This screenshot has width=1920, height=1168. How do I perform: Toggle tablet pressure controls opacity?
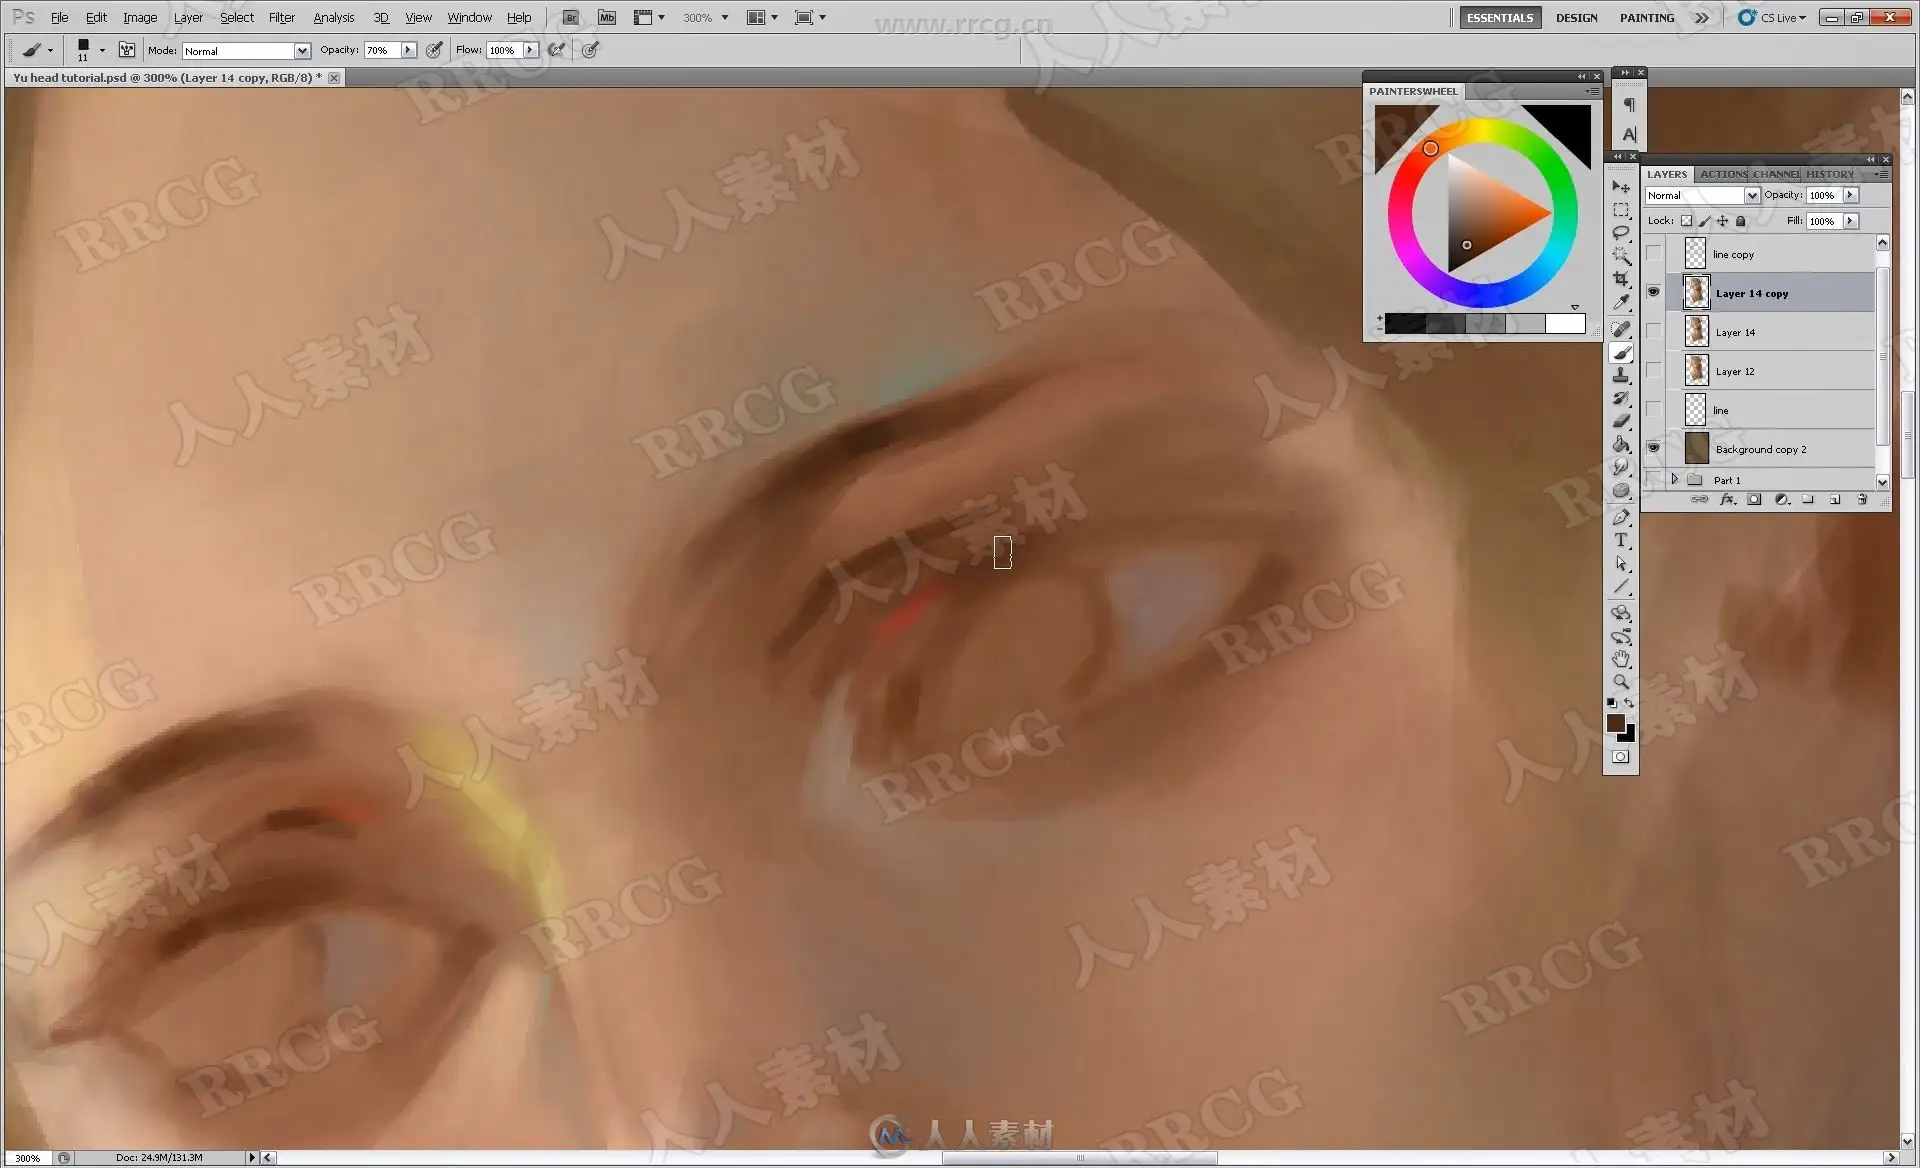click(x=434, y=50)
